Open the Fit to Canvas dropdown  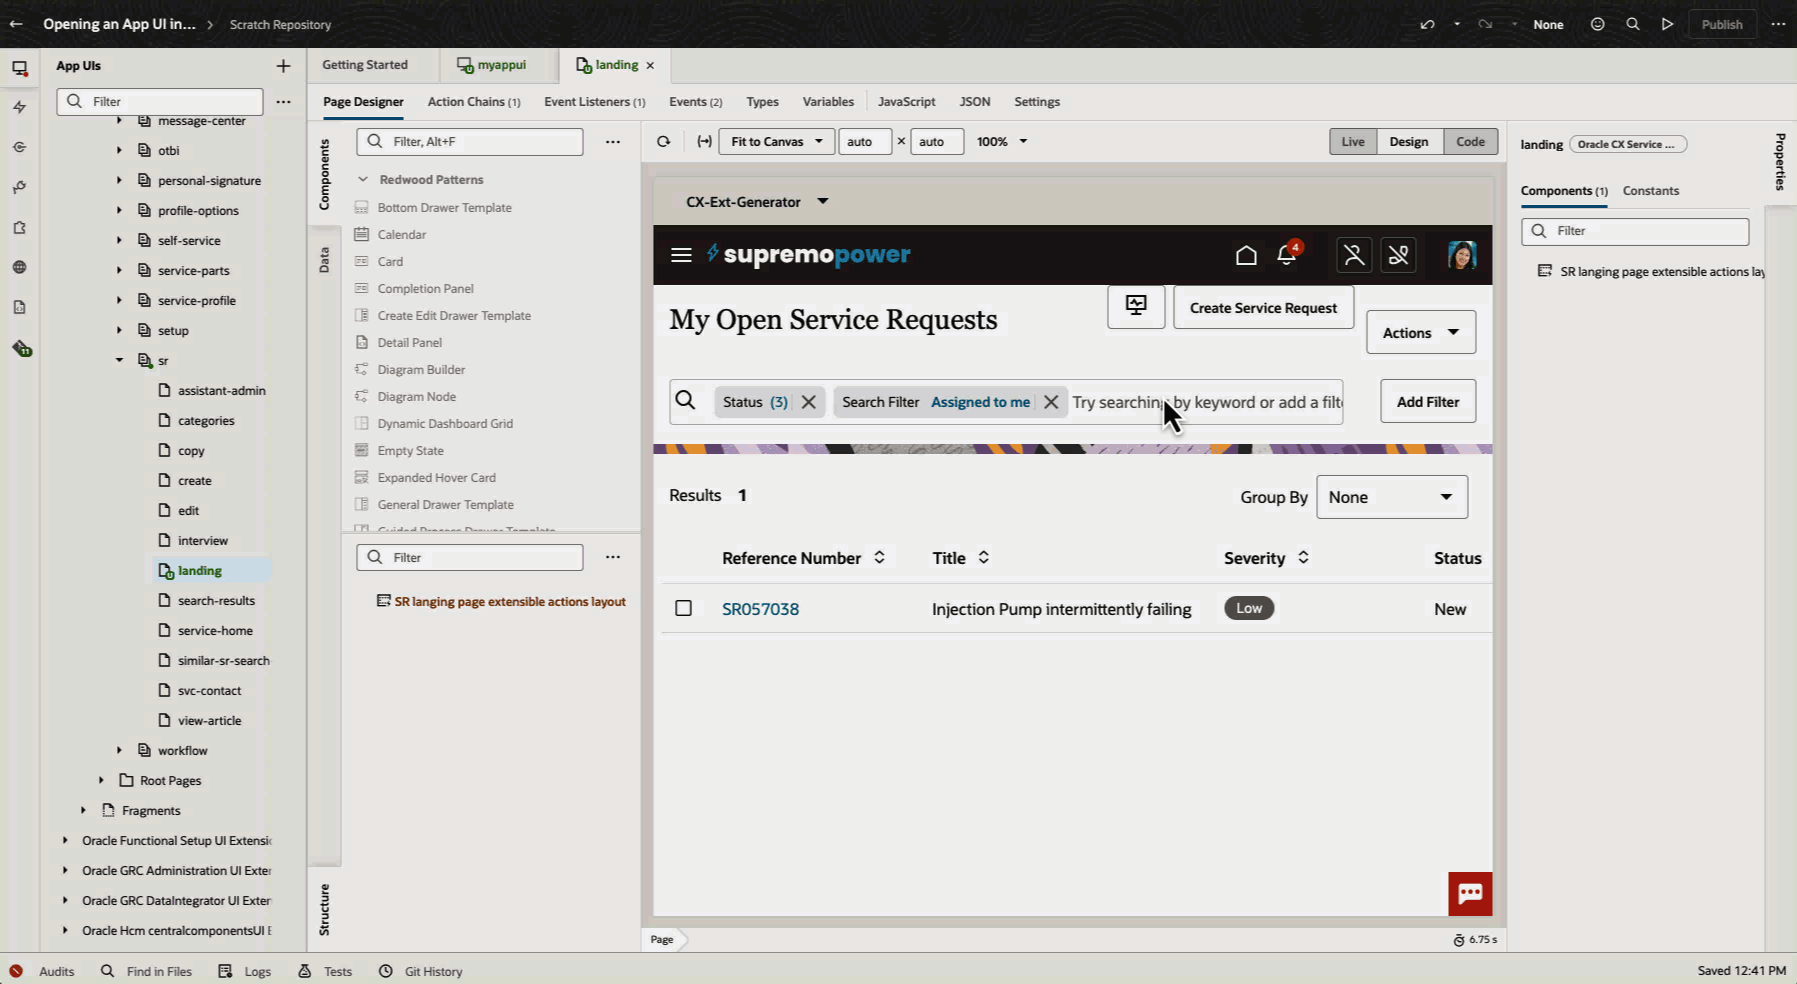click(x=776, y=141)
